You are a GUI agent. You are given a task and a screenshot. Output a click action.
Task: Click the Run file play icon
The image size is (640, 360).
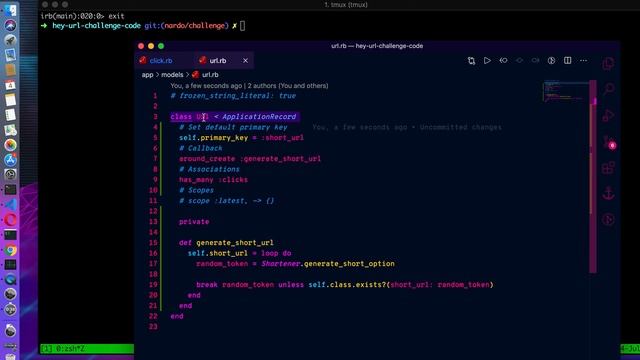point(487,60)
